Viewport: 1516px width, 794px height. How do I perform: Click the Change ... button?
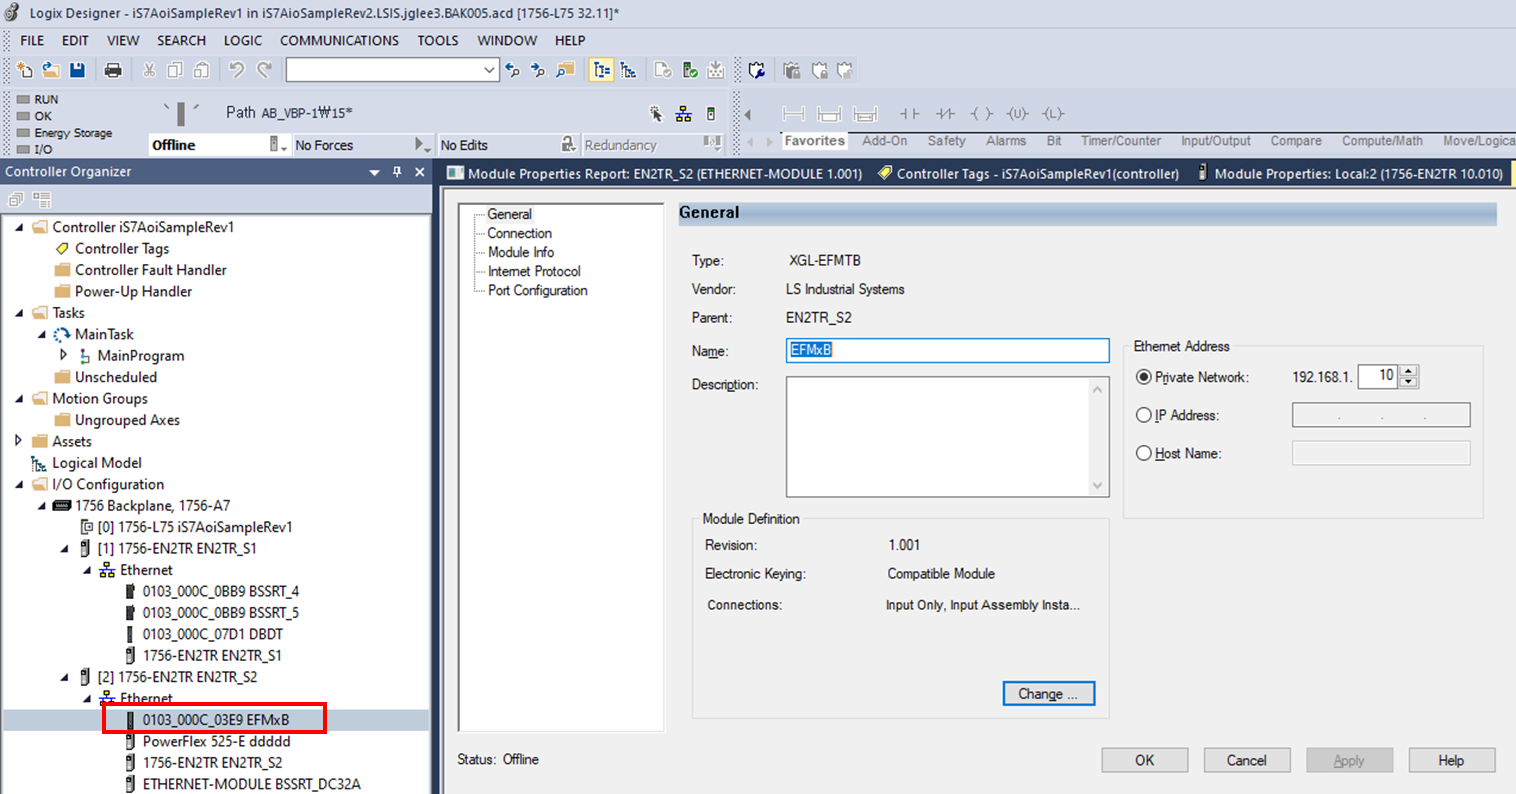tap(1048, 694)
